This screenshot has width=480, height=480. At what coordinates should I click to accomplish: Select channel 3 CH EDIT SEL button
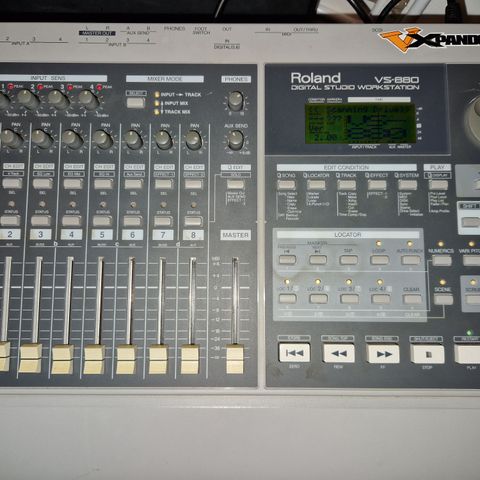(43, 183)
